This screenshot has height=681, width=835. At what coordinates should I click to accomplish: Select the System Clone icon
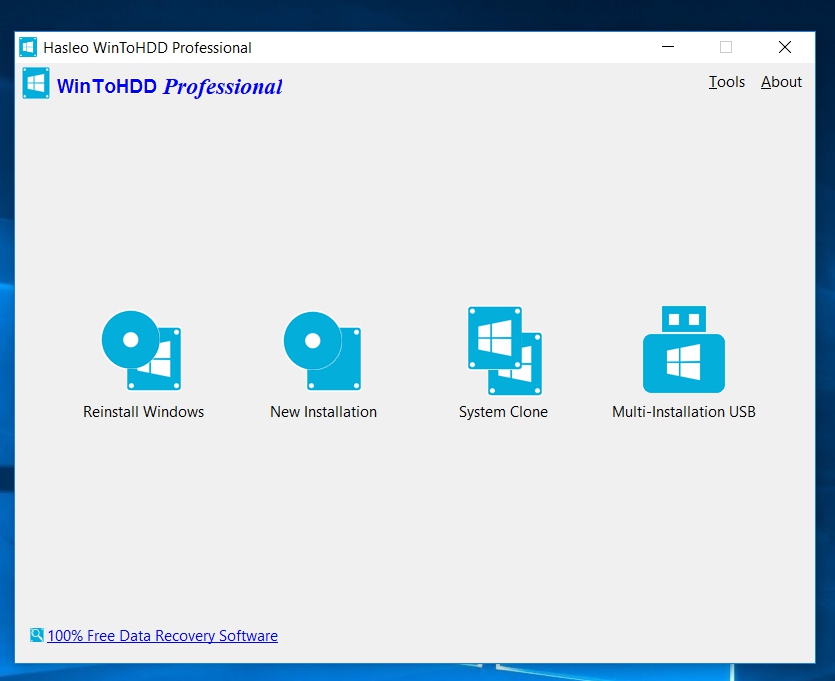coord(504,350)
